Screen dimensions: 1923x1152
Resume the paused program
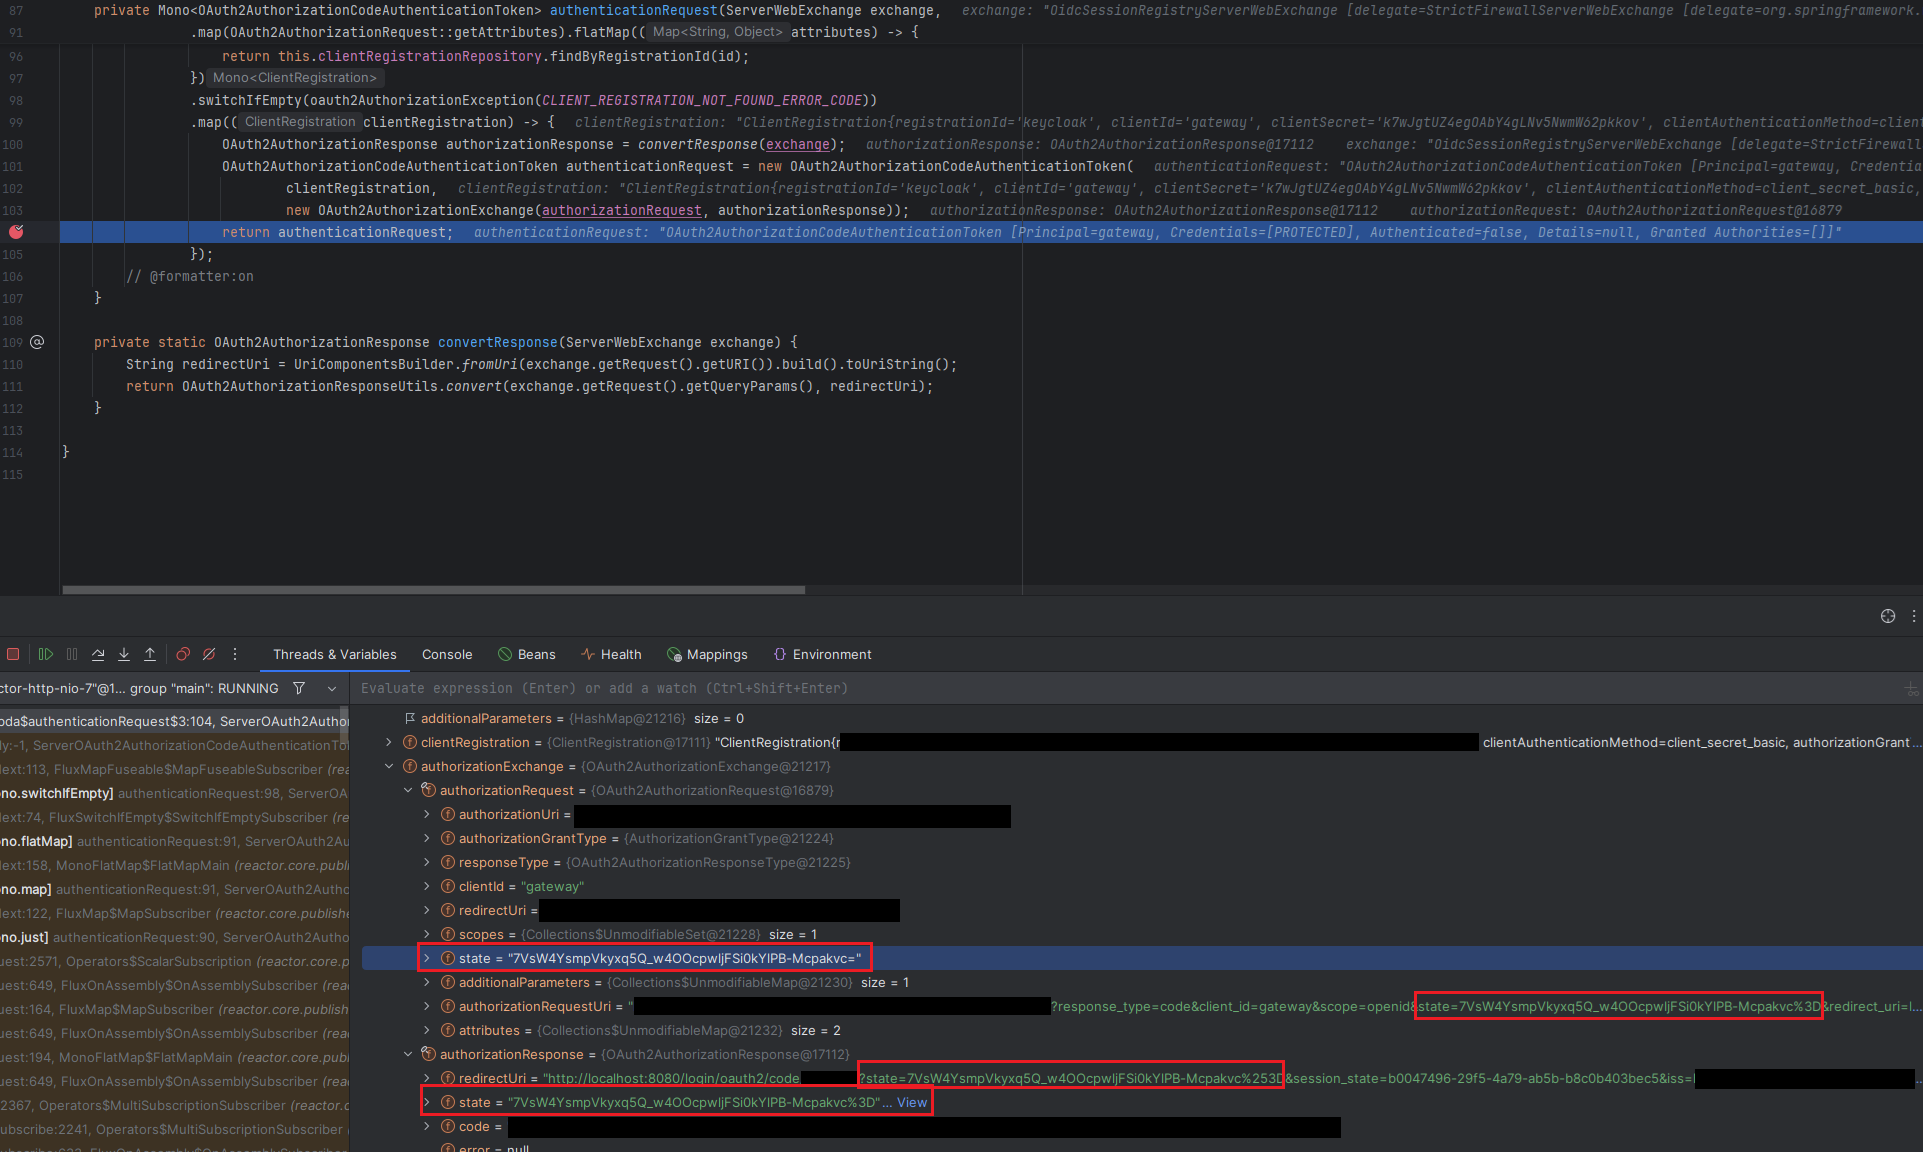(45, 654)
